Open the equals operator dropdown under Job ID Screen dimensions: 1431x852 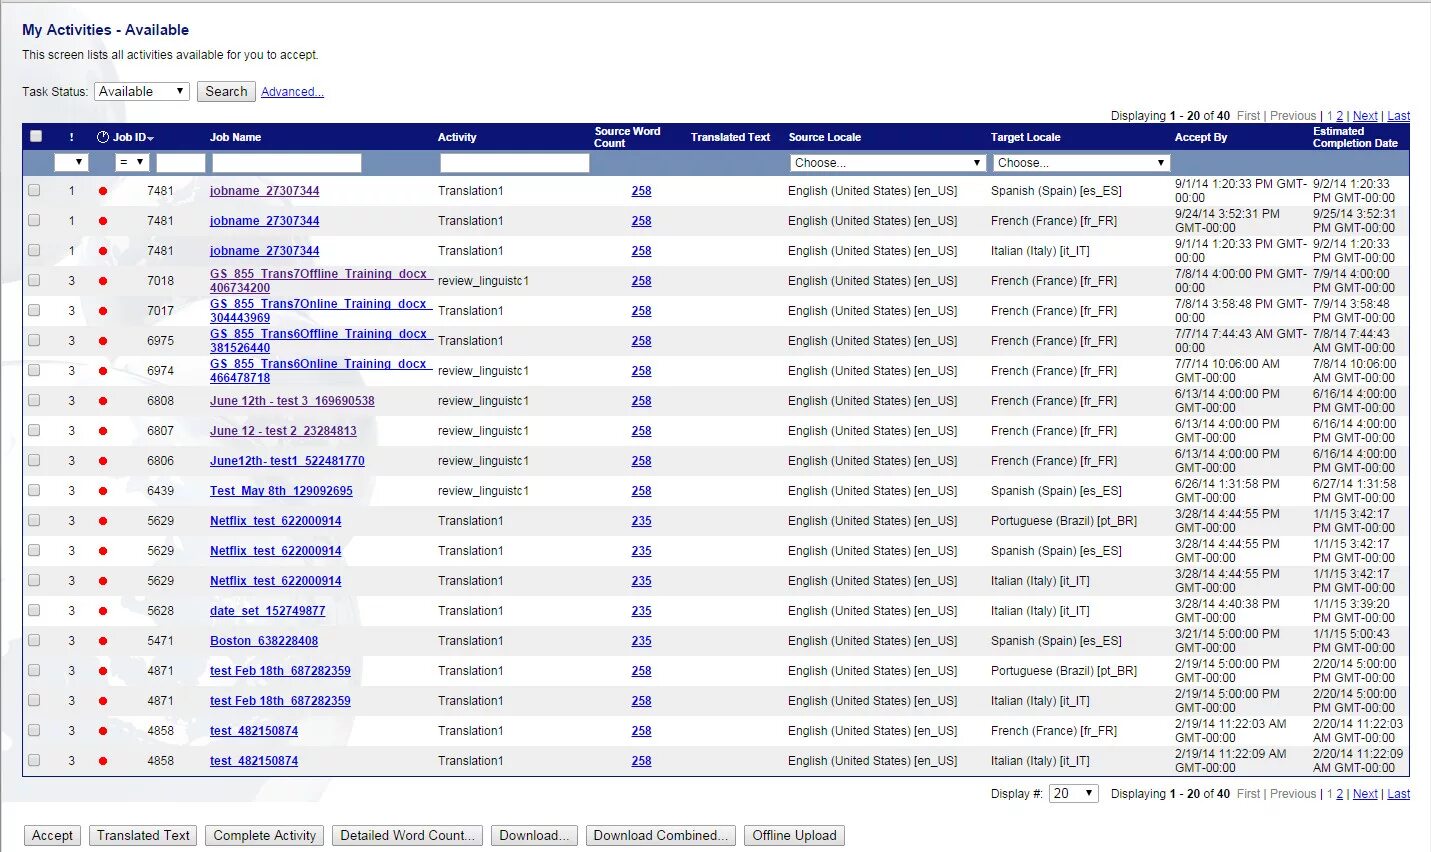coord(133,161)
